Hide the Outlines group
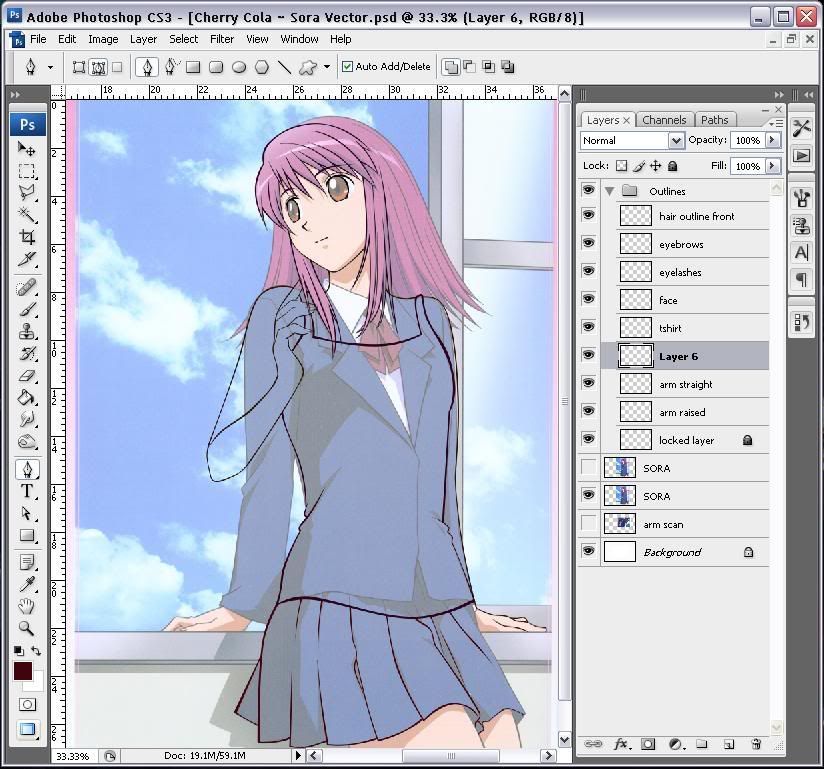Viewport: 824px width, 769px height. point(589,190)
